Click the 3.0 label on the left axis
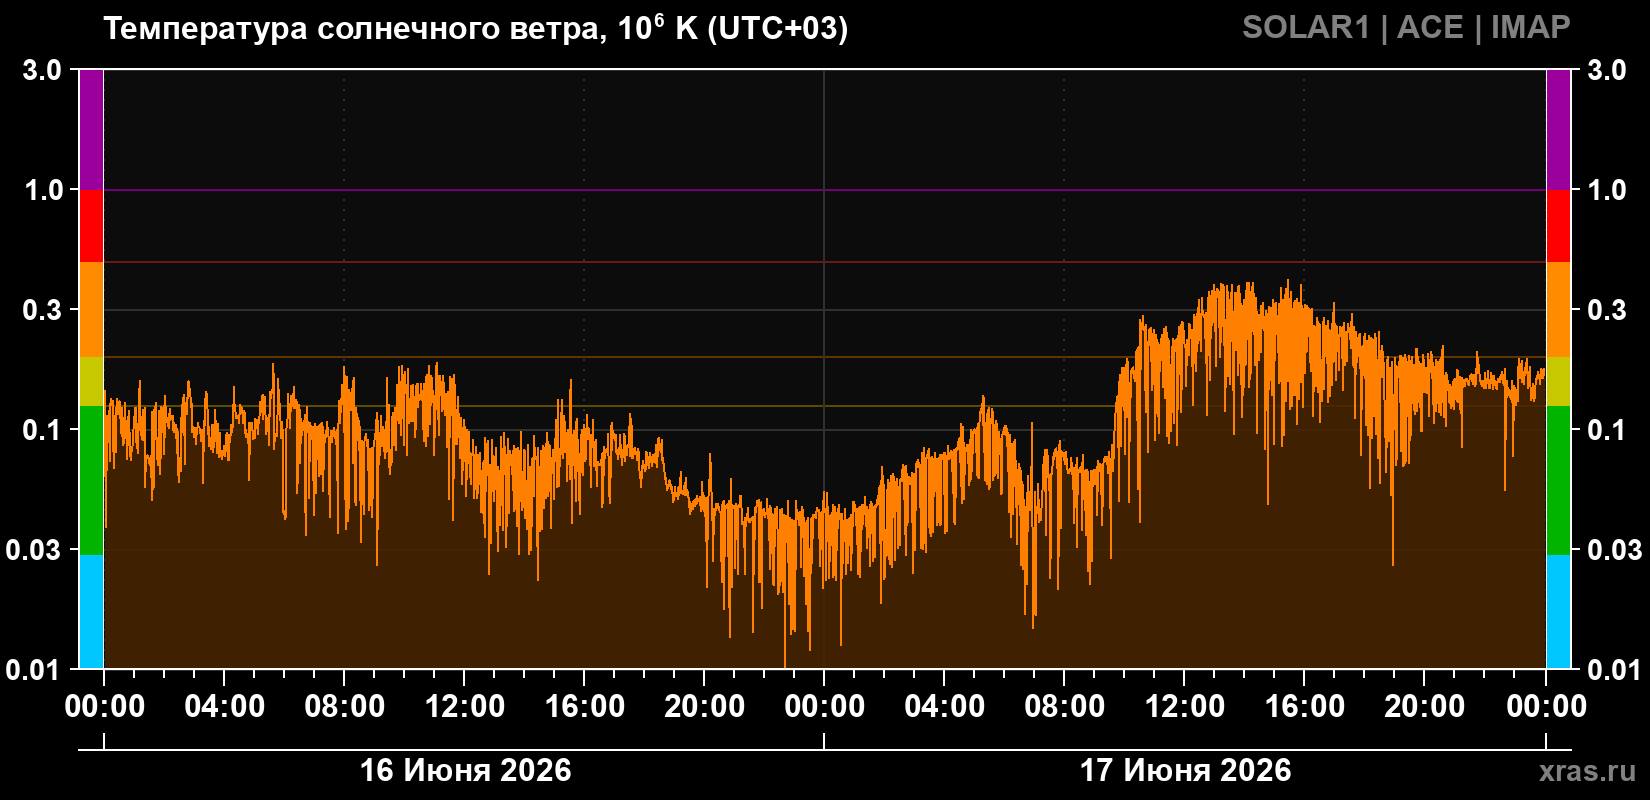 pos(42,70)
